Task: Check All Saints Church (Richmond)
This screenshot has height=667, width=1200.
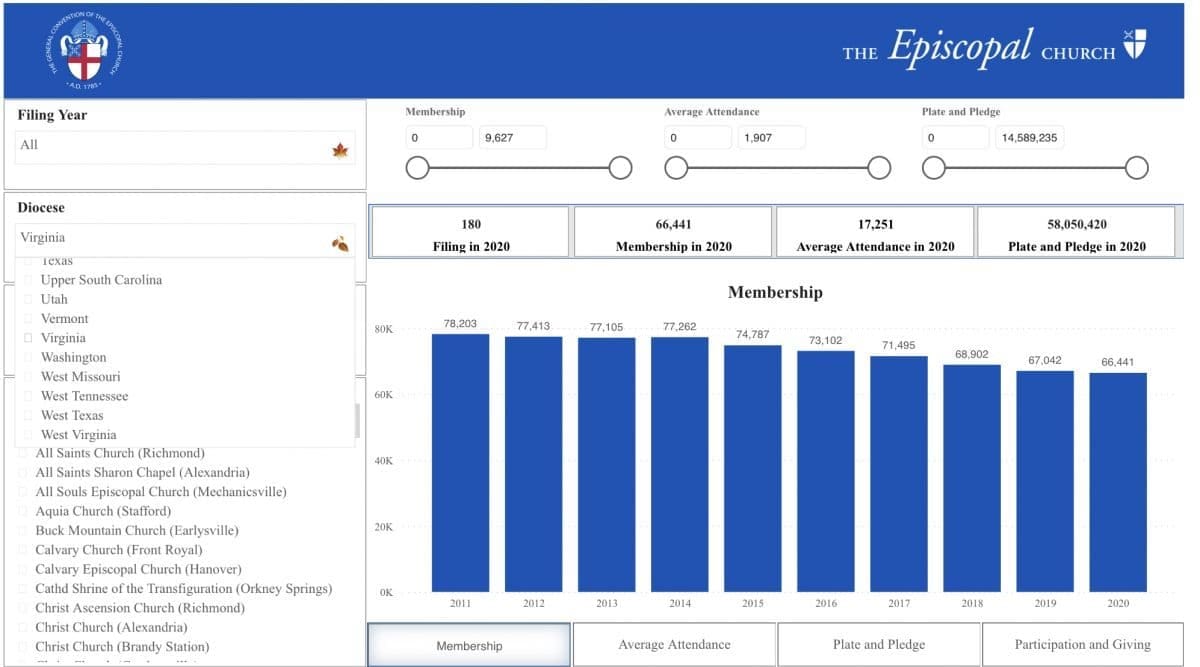Action: pos(24,453)
